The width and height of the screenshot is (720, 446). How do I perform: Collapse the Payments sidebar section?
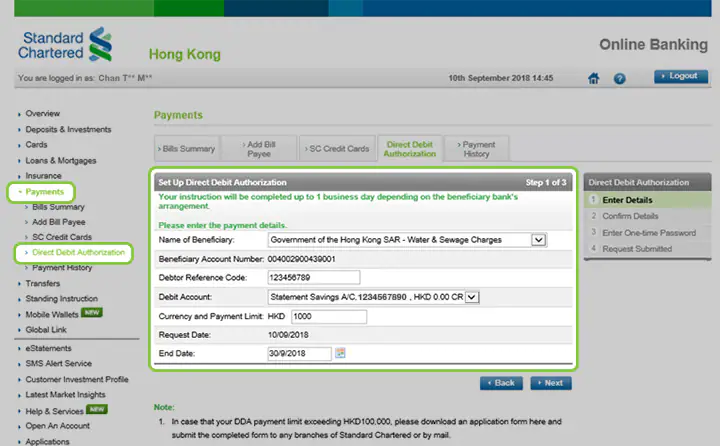coord(44,191)
